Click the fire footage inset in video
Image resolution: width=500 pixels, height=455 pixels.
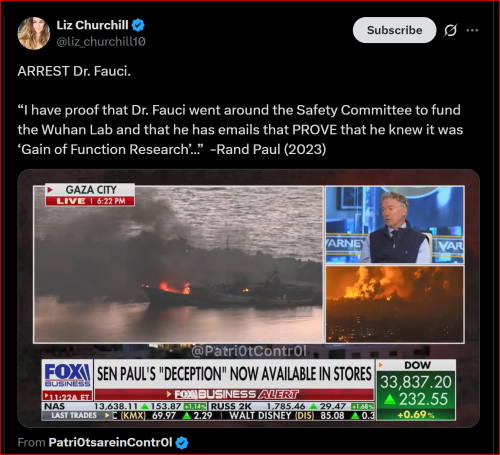tap(395, 304)
